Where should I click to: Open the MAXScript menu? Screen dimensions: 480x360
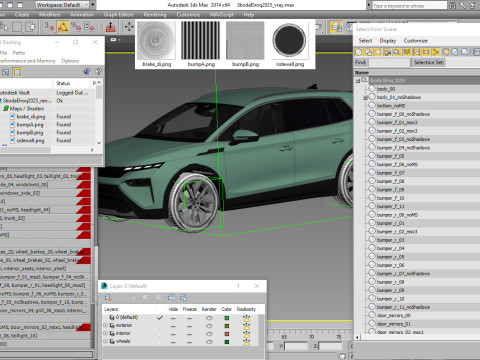tap(221, 15)
